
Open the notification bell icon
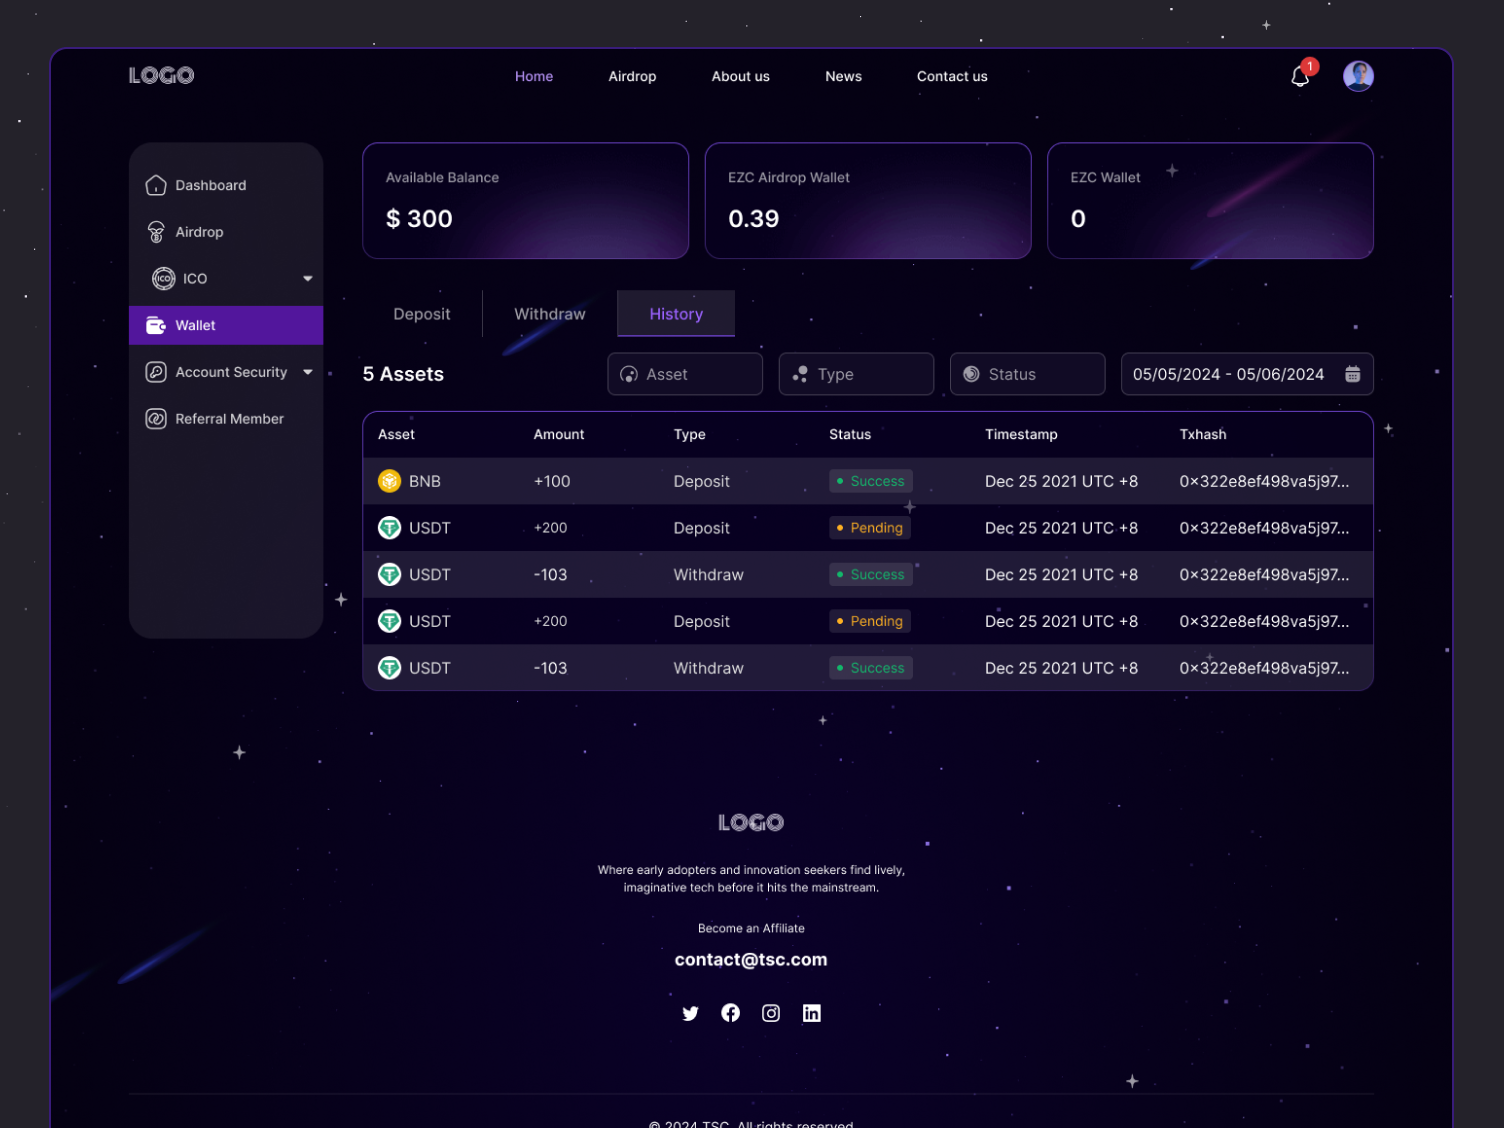tap(1300, 75)
